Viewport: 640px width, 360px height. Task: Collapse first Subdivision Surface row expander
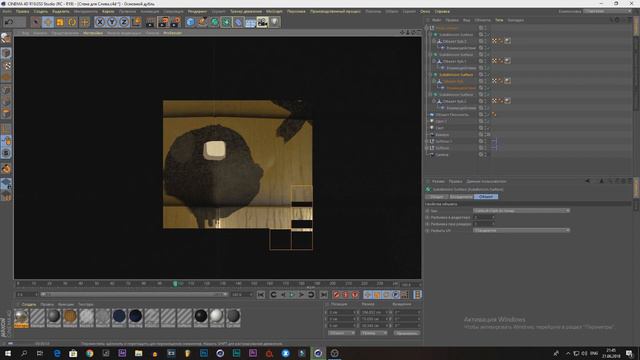point(431,35)
